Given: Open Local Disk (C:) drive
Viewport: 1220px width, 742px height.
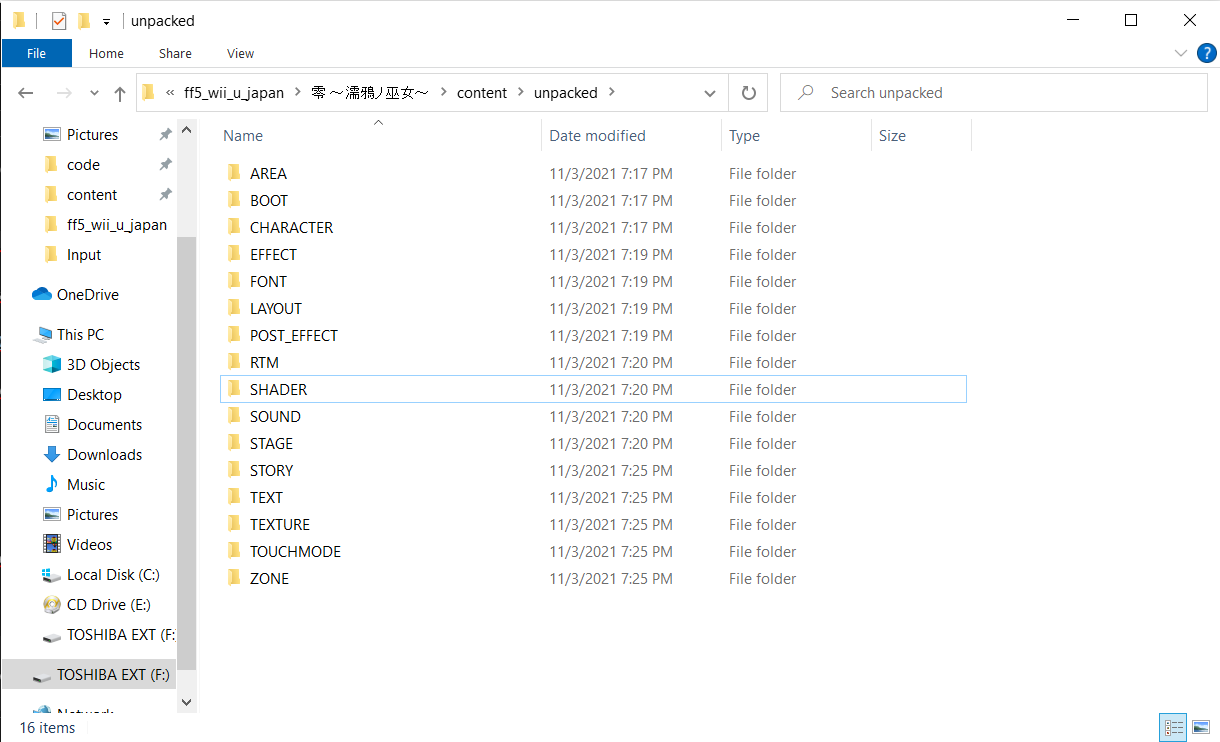Looking at the screenshot, I should (113, 574).
